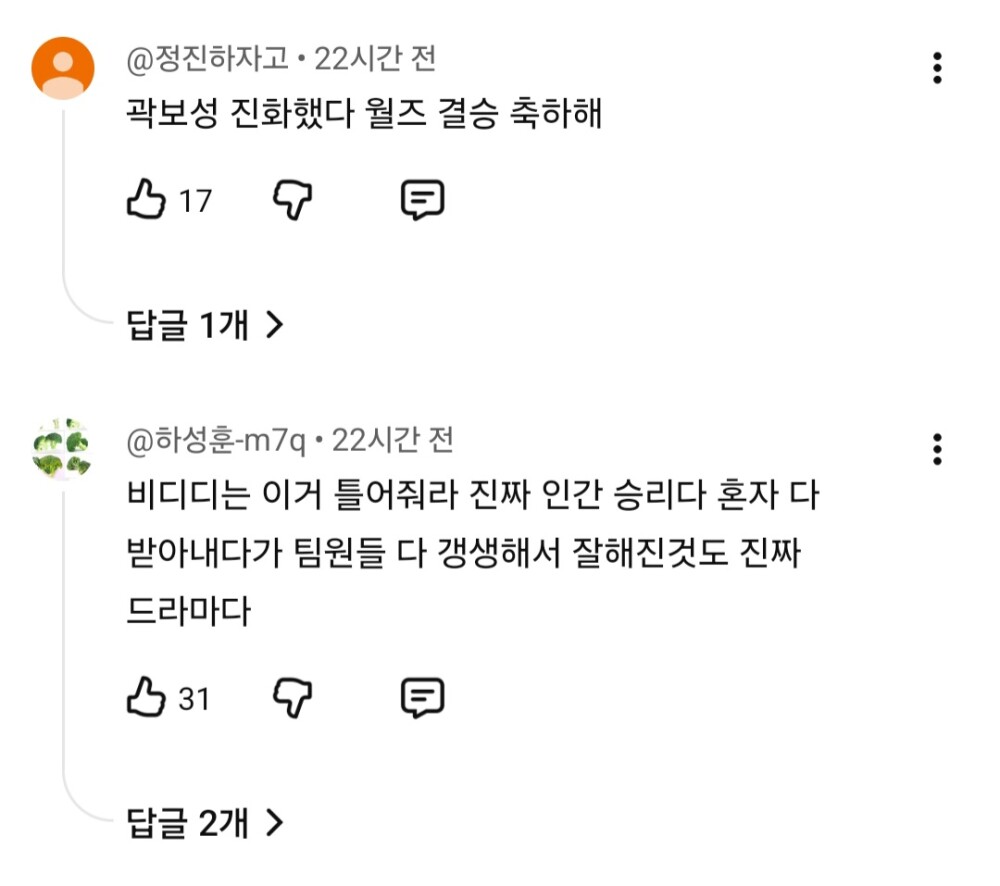Click the comment text starting with 곽보성 진화했다
This screenshot has height=886, width=1000.
pyautogui.click(x=364, y=115)
